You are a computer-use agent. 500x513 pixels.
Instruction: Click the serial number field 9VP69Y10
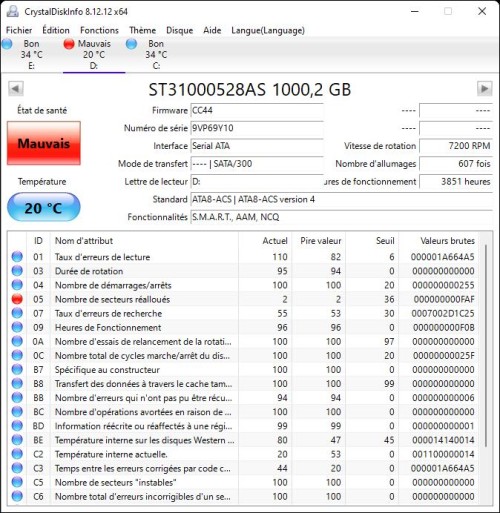pos(257,128)
